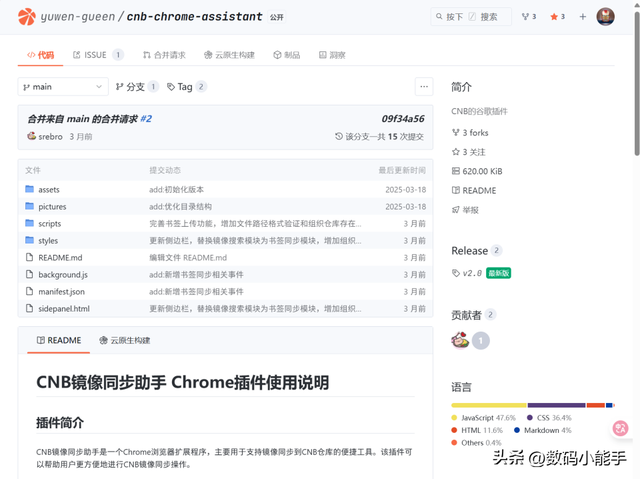Viewport: 640px width, 479px height.
Task: Open the Release section heading
Action: tap(469, 251)
